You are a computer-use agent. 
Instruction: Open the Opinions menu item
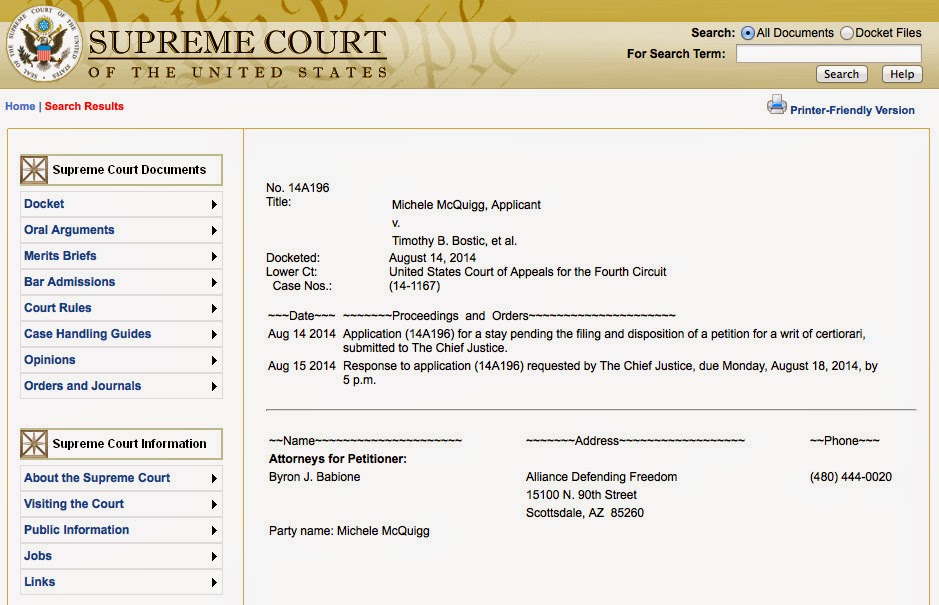click(121, 360)
